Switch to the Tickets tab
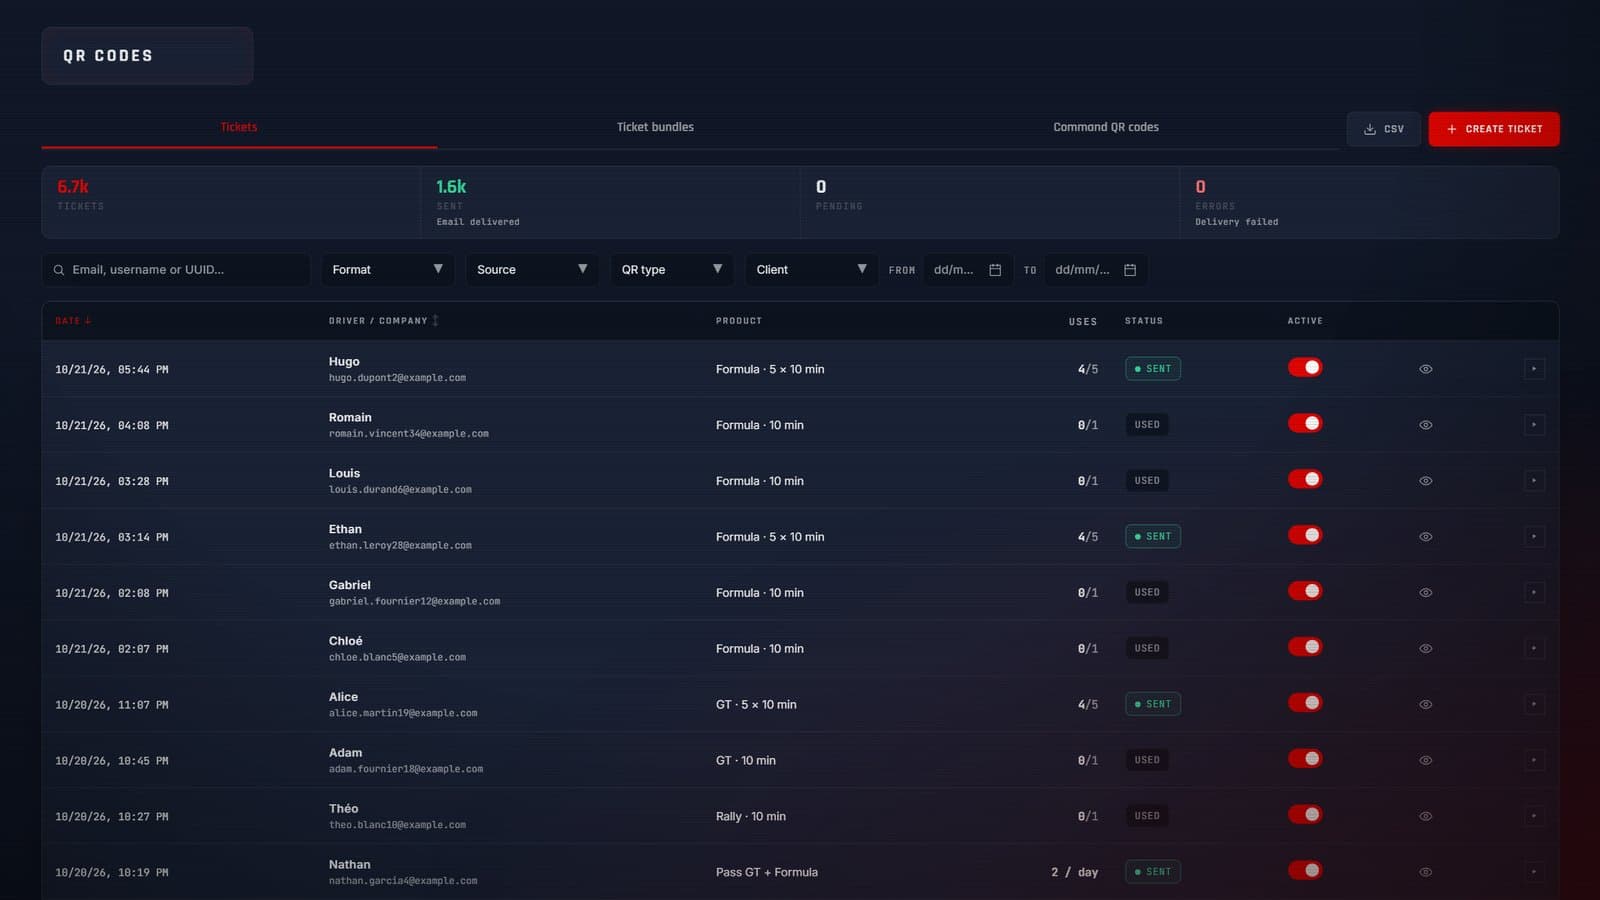 (x=239, y=127)
